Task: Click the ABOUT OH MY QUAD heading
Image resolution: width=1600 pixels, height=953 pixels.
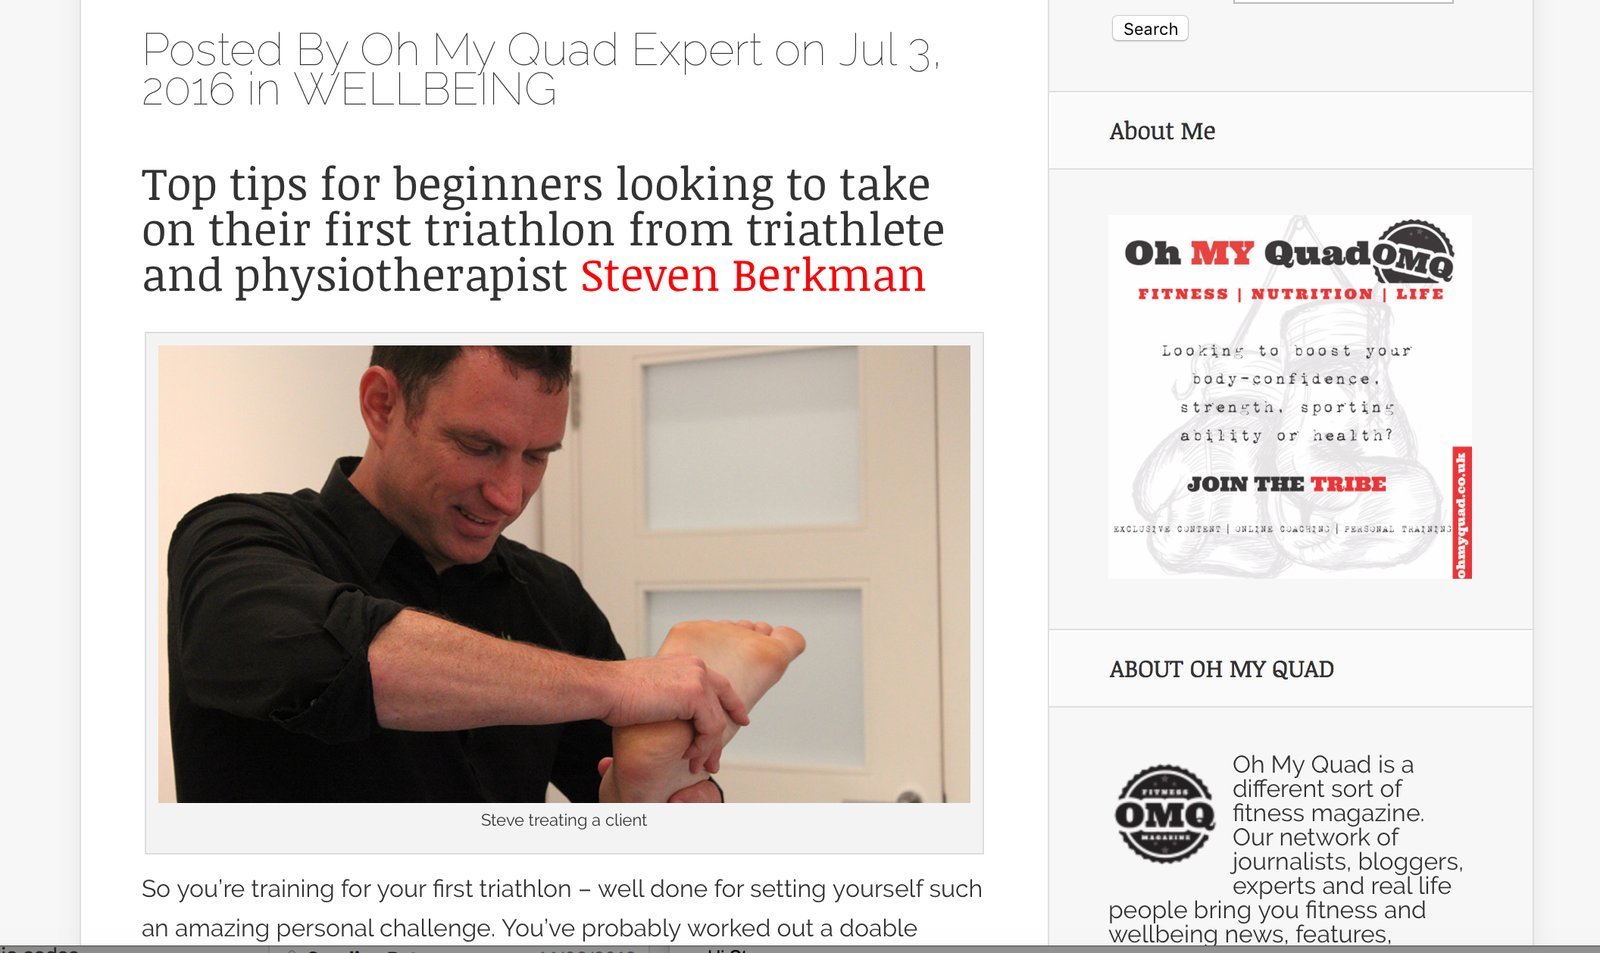Action: click(1221, 669)
